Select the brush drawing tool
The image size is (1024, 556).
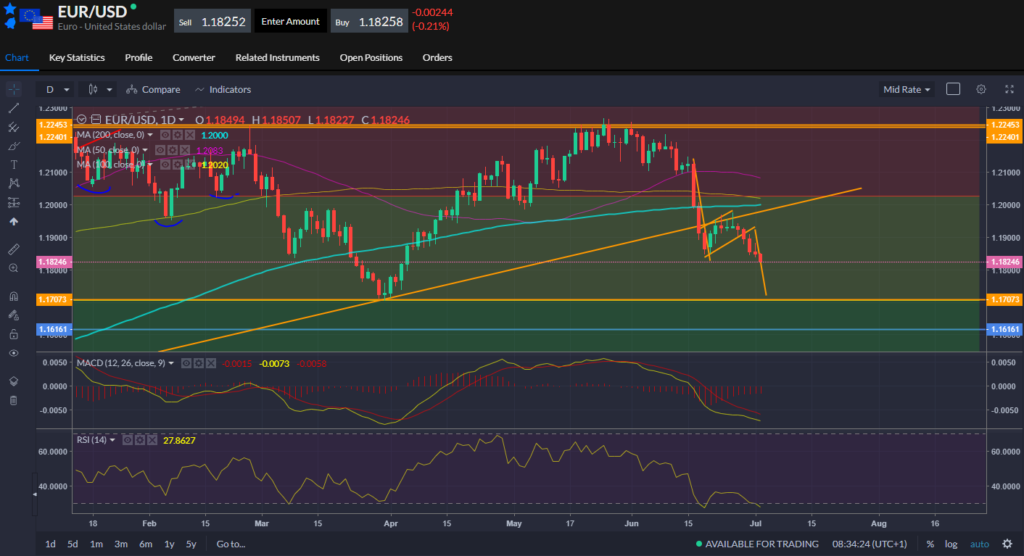14,146
